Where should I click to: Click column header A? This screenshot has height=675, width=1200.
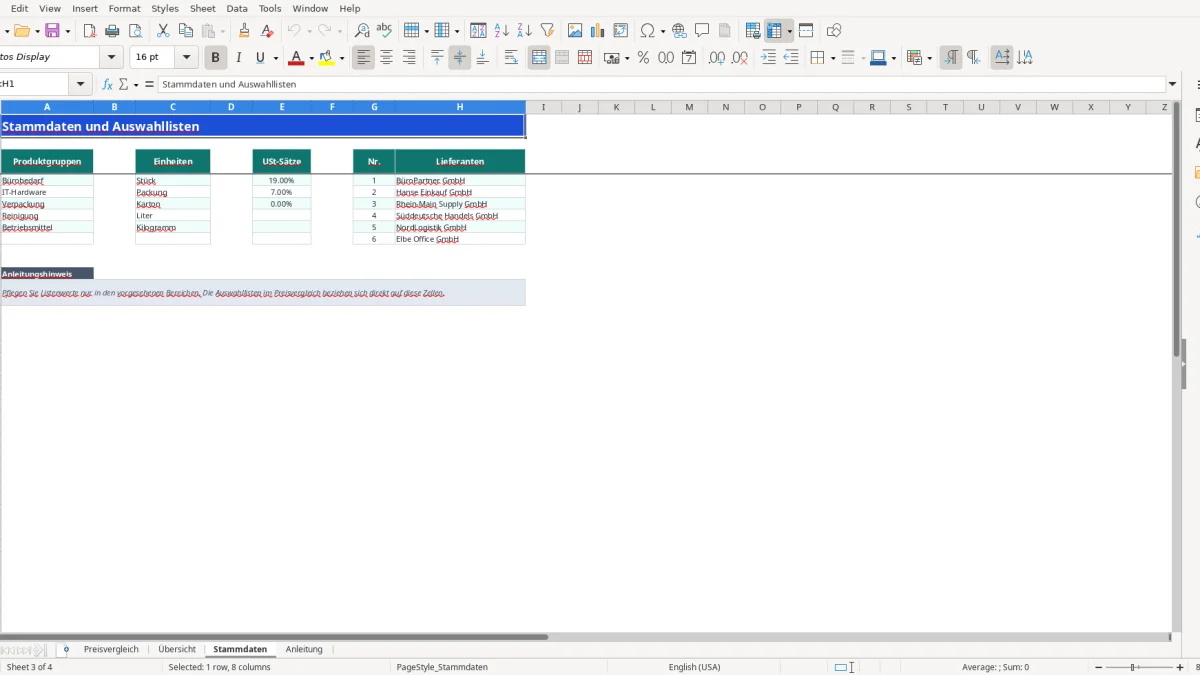click(x=47, y=107)
